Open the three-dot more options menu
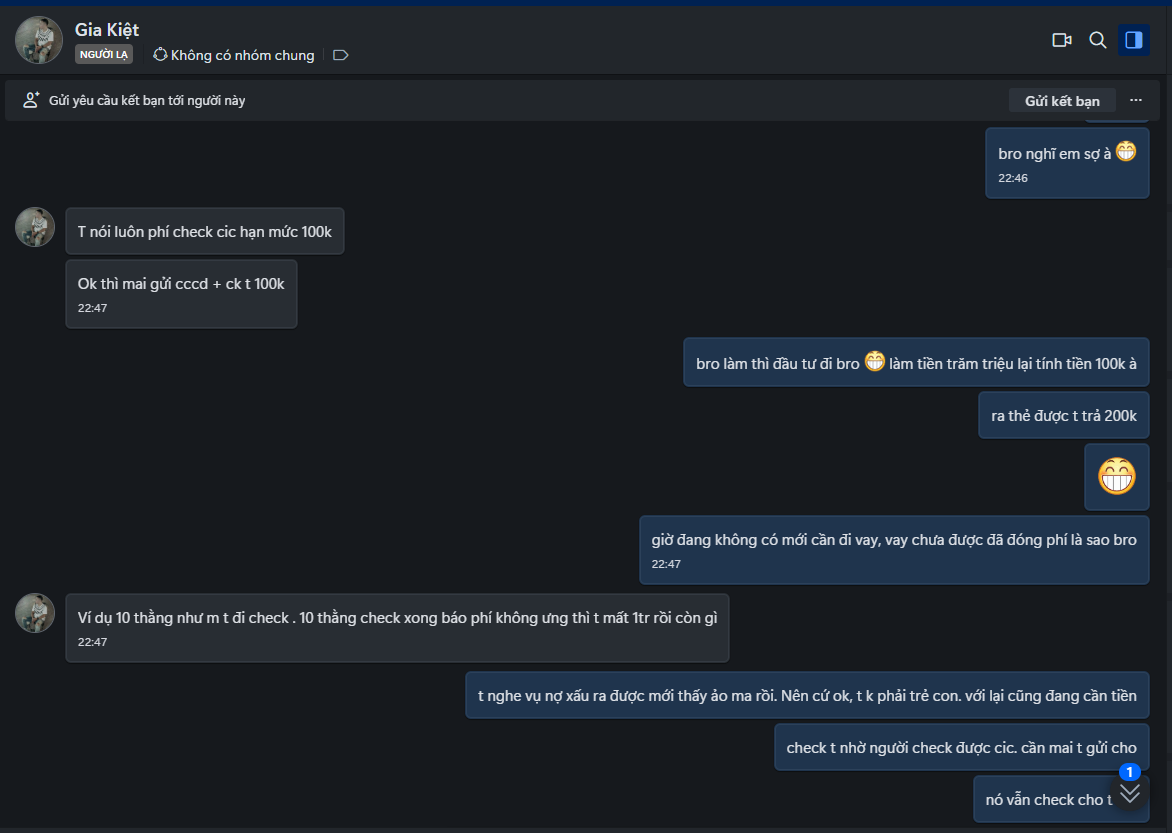The height and width of the screenshot is (833, 1172). [x=1136, y=100]
